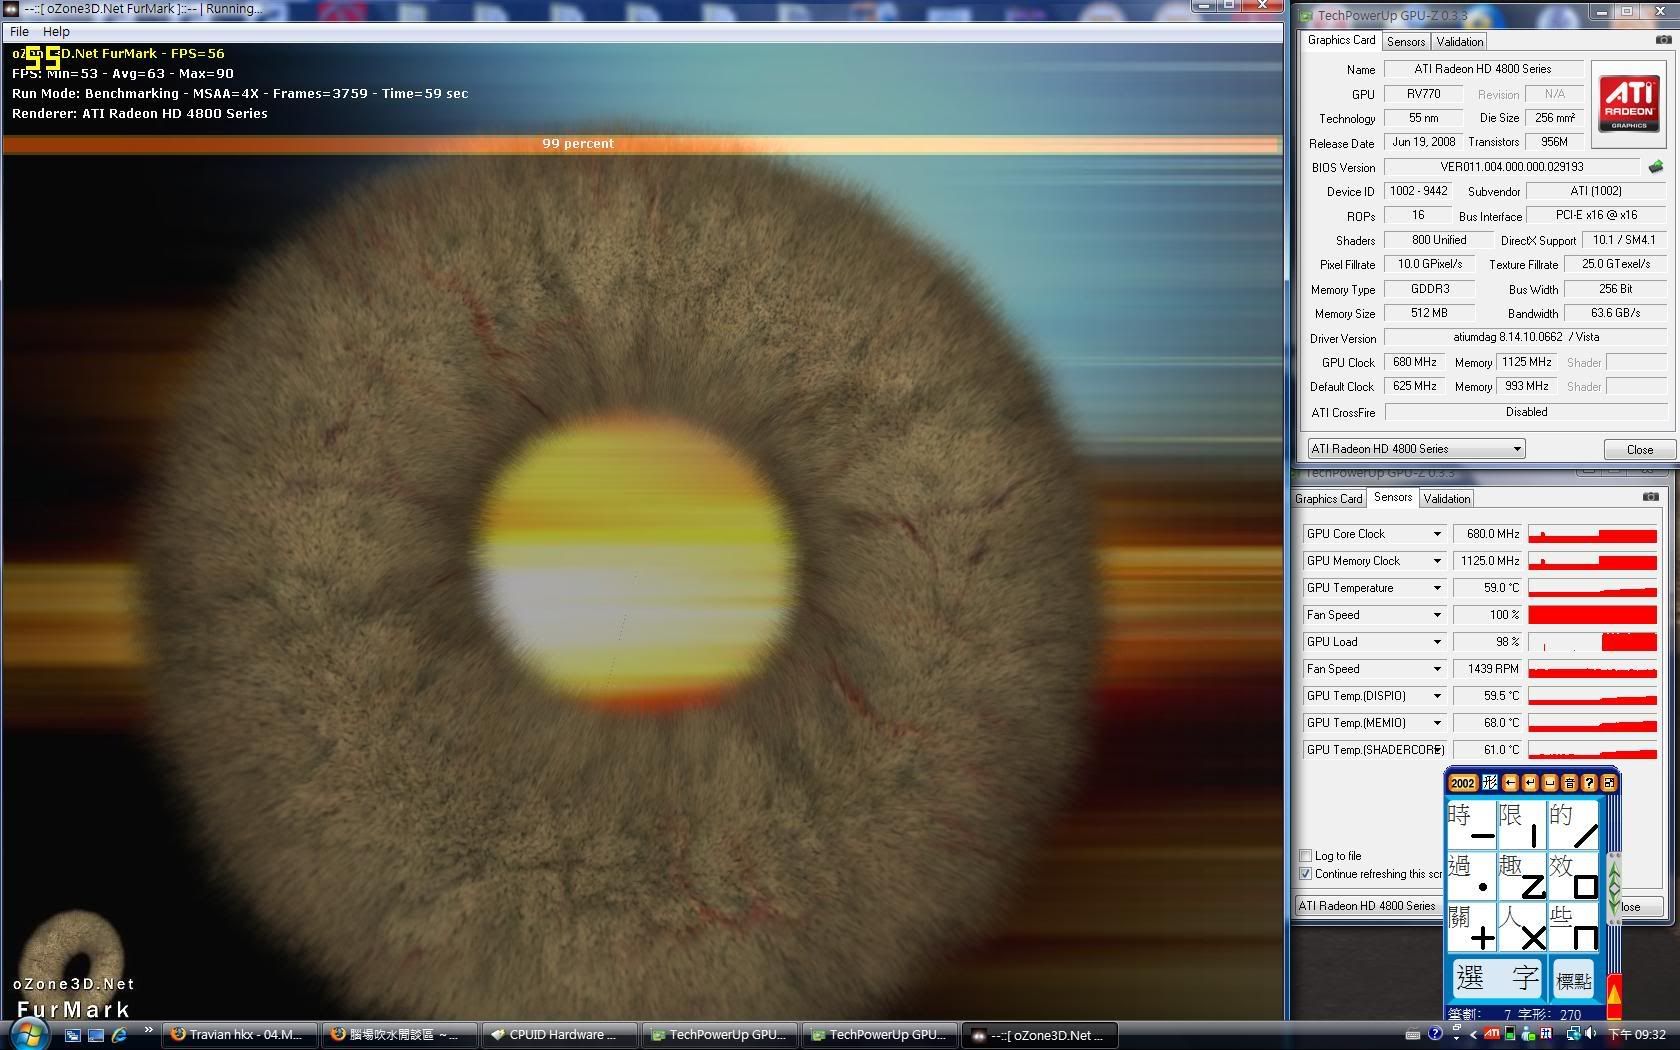Enable the Log to file checkbox
This screenshot has height=1050, width=1680.
[1305, 856]
